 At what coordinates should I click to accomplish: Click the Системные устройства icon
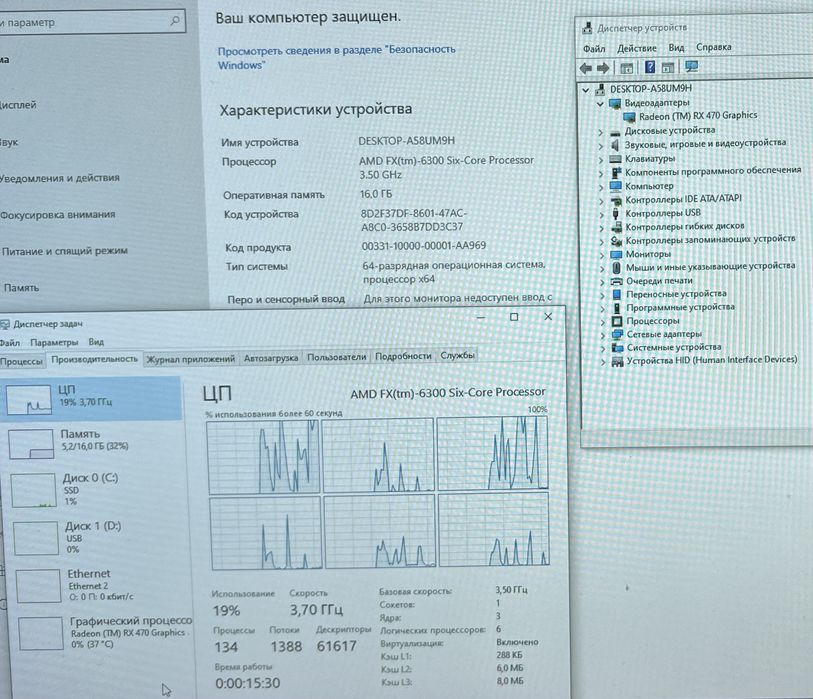(617, 348)
